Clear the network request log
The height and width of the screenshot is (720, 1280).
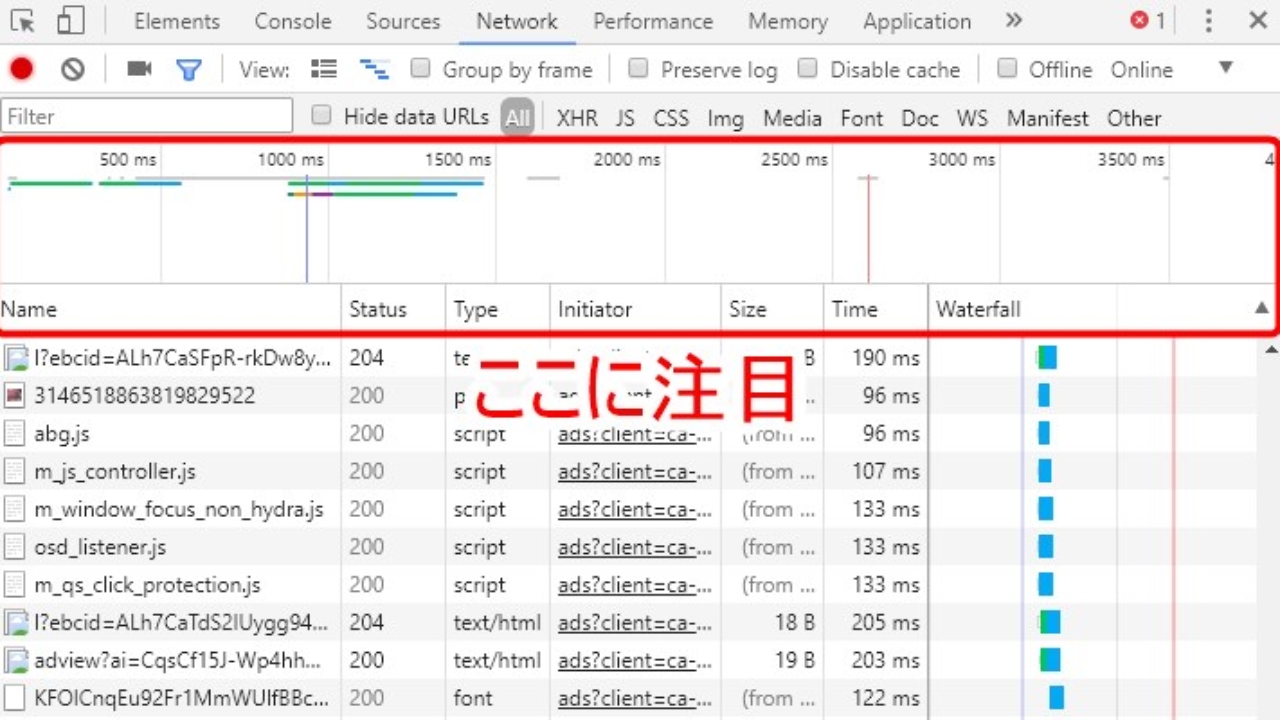point(71,69)
